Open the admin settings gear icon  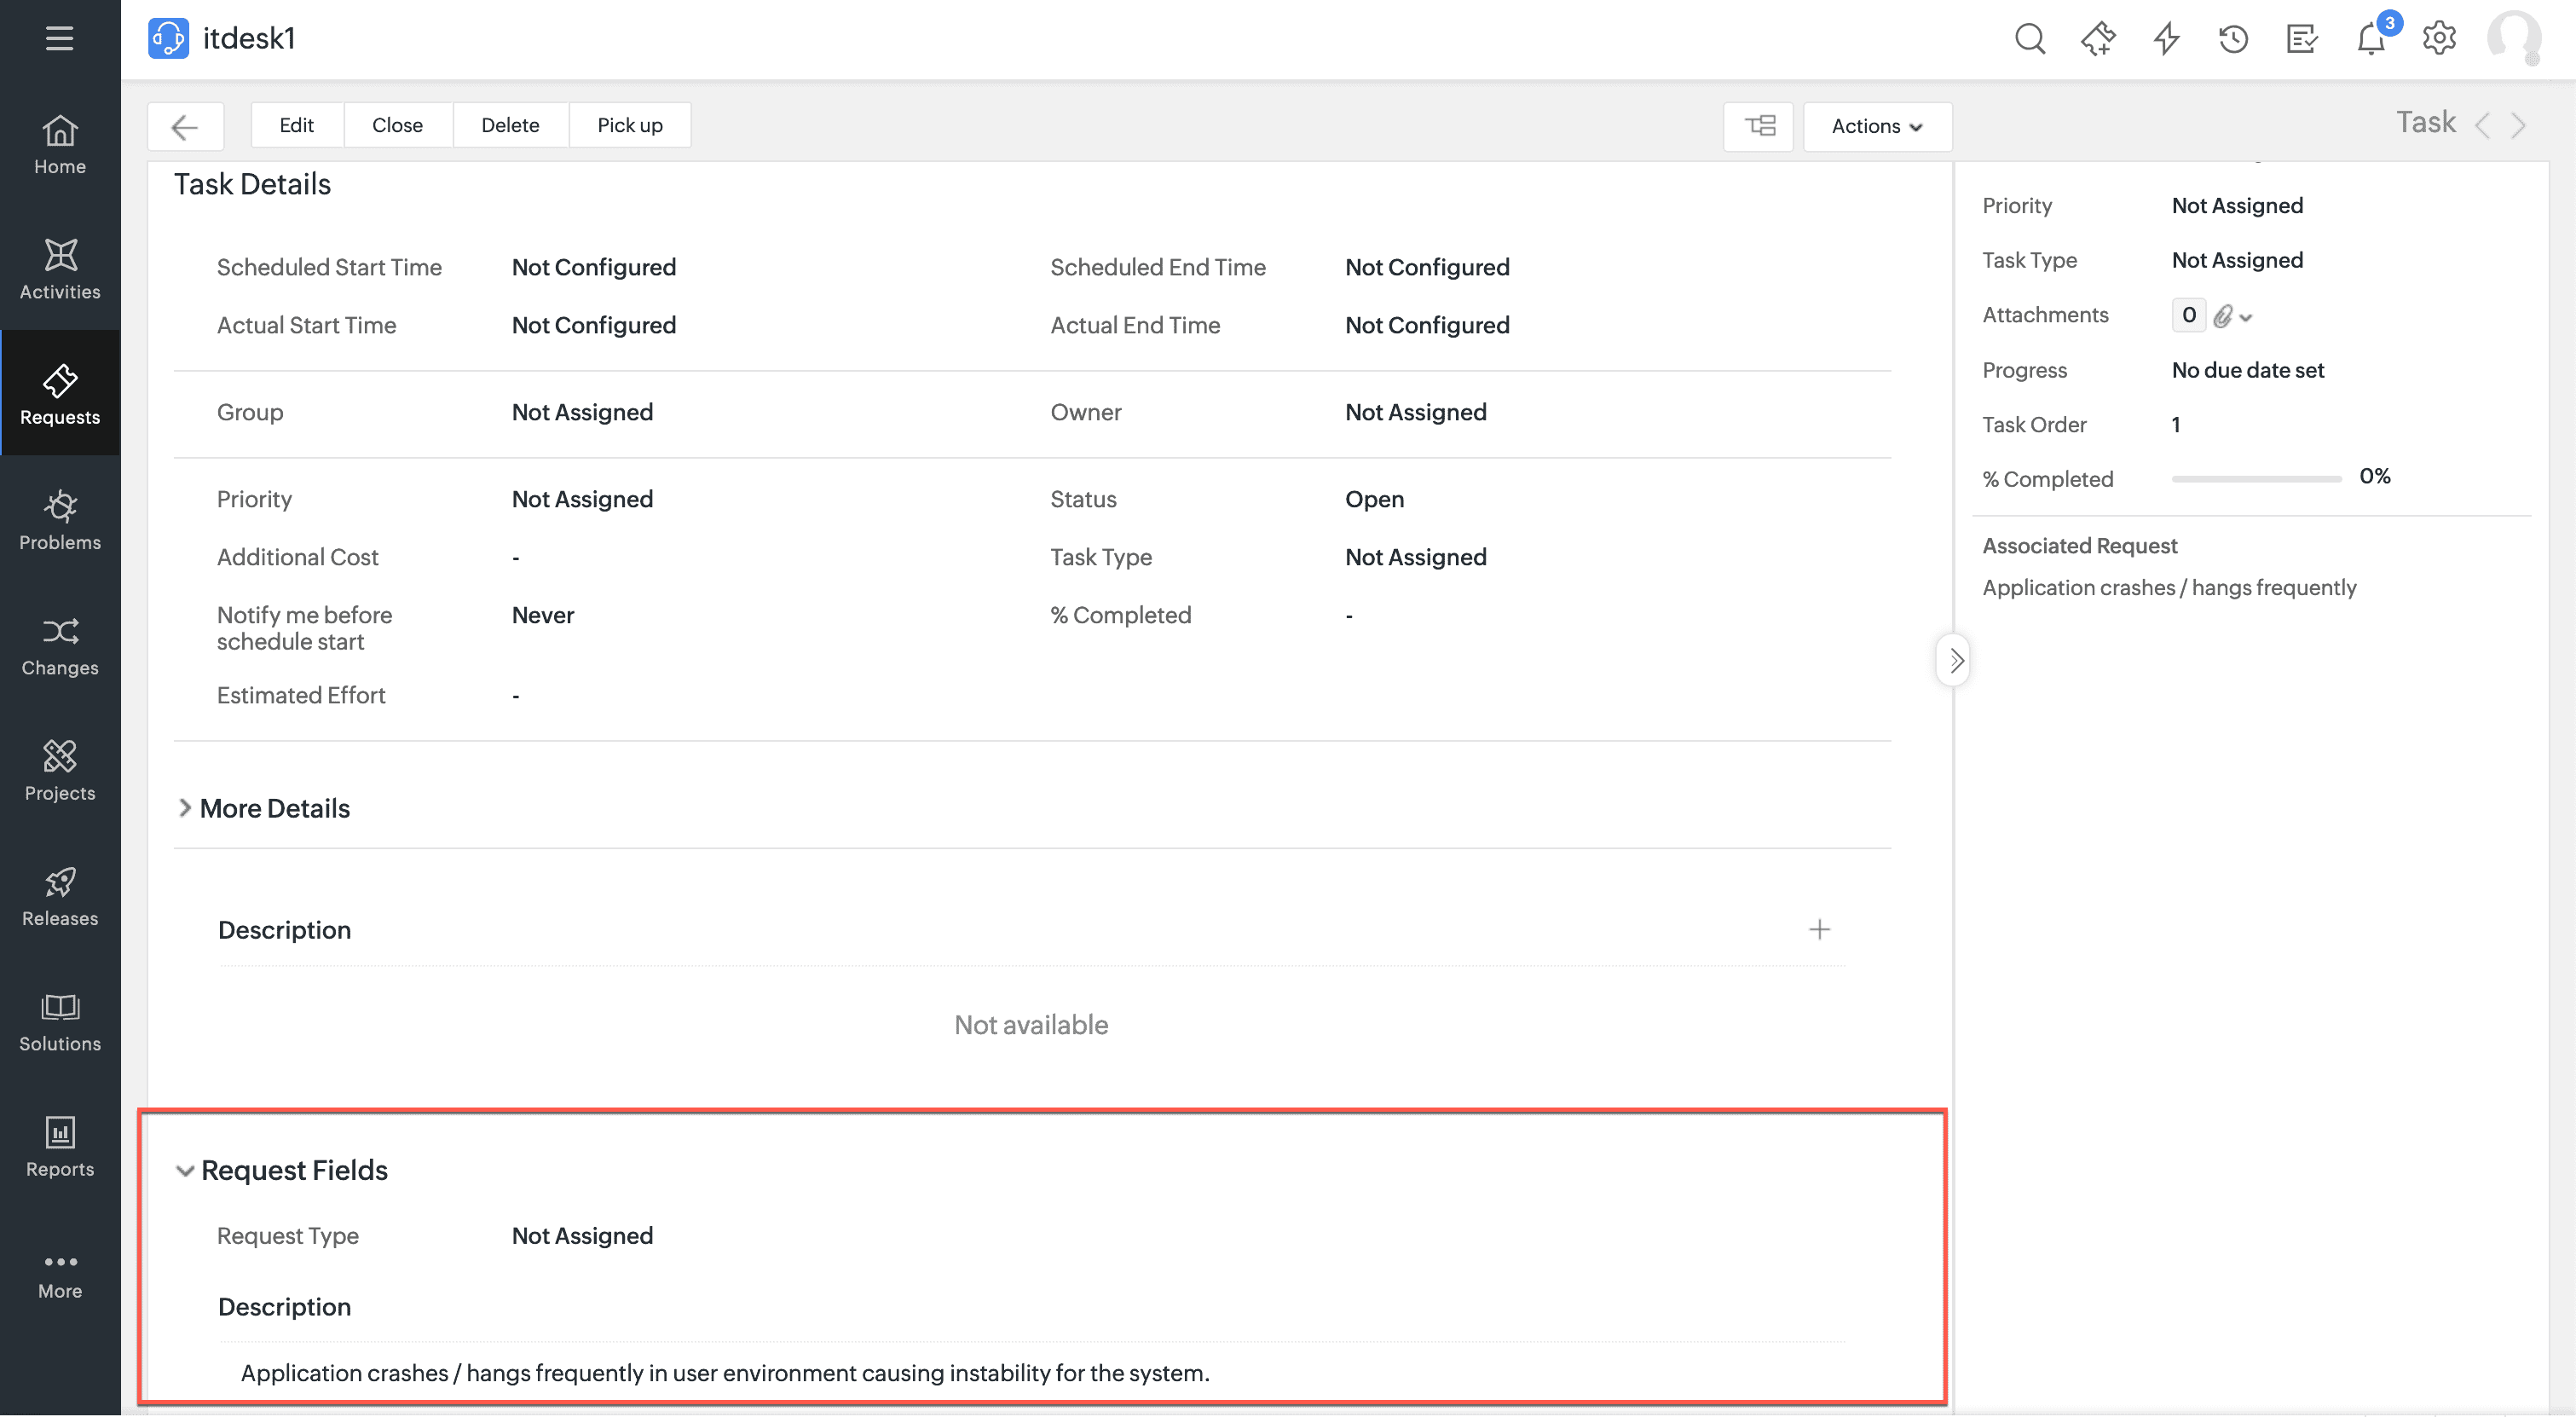click(2439, 39)
